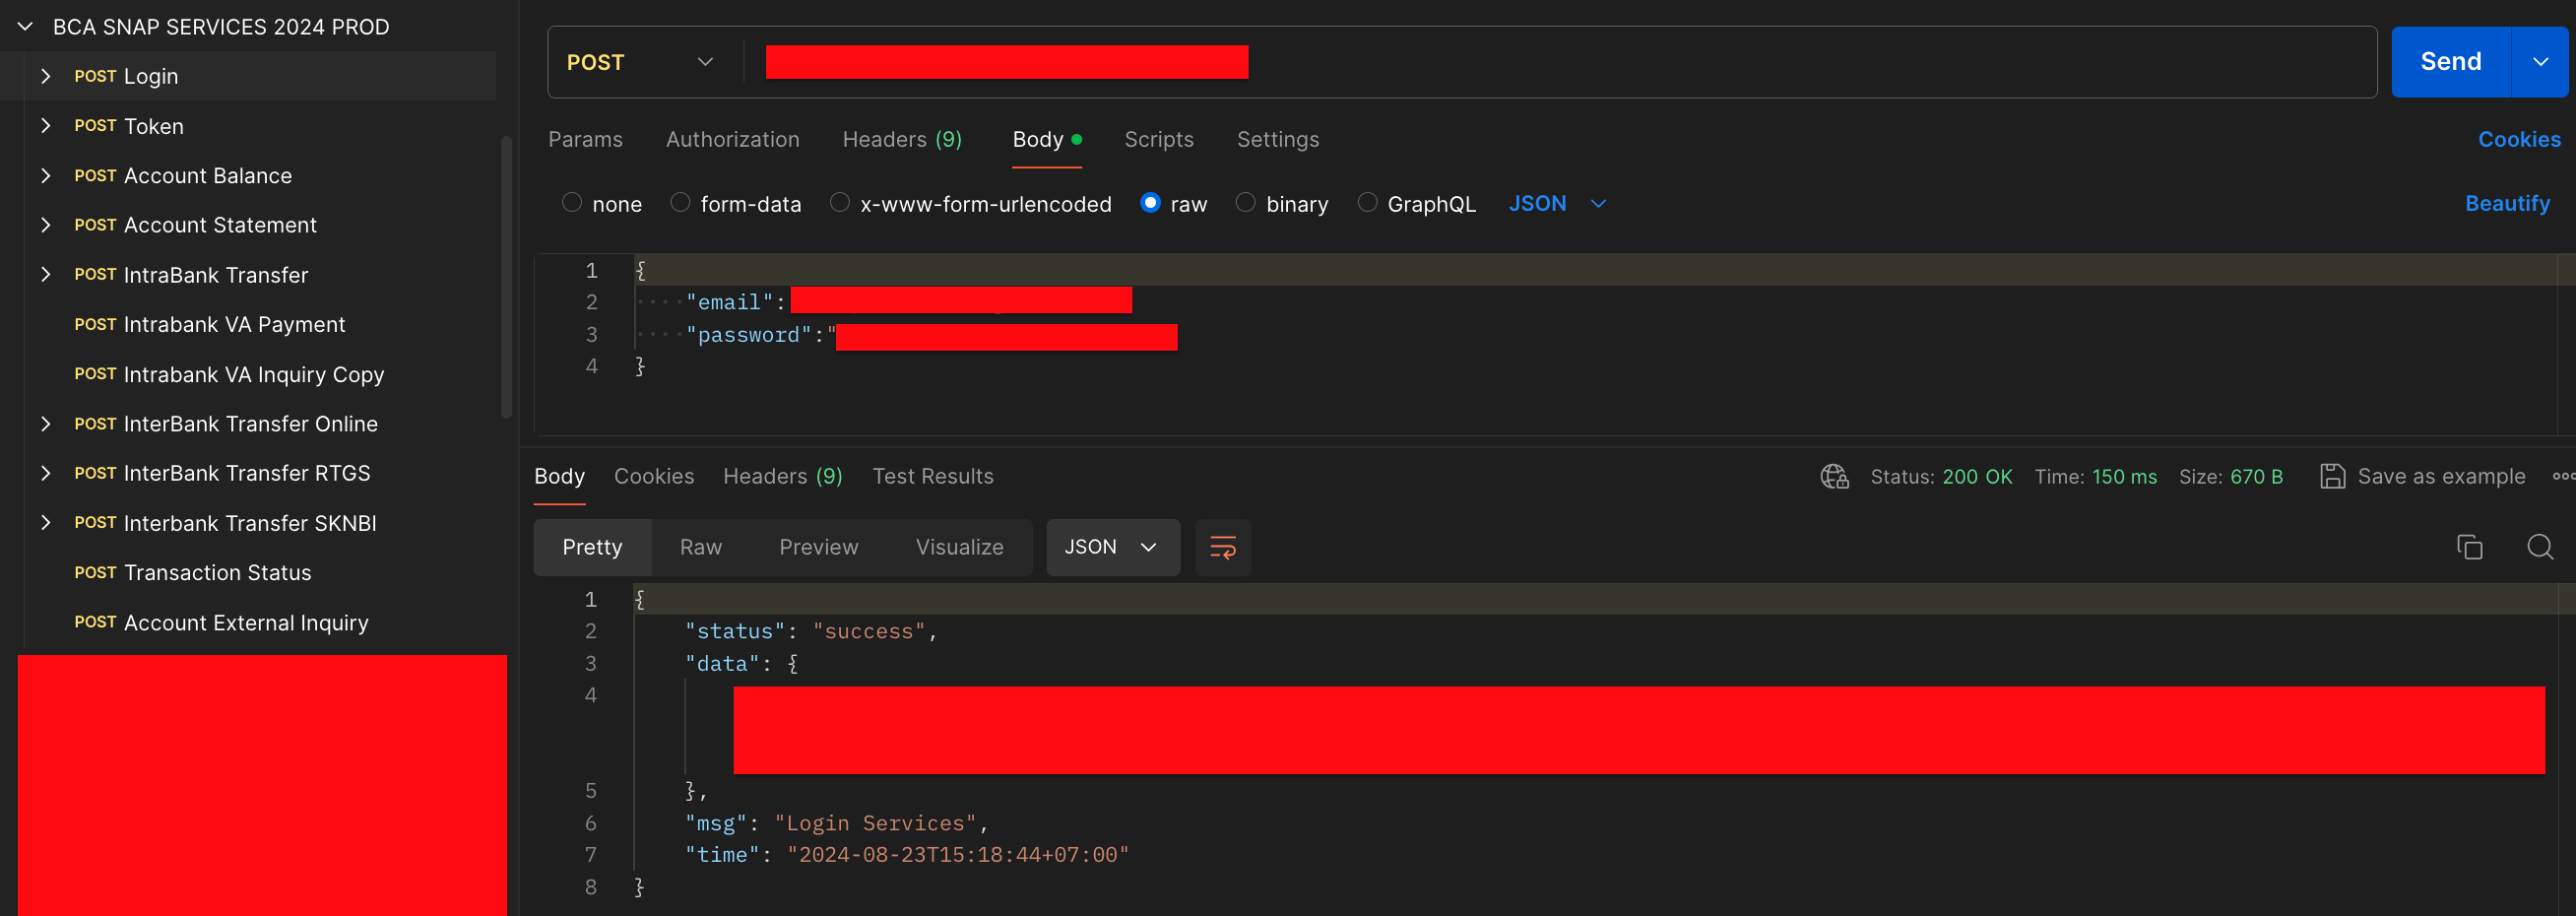Open the POST method dropdown
This screenshot has height=916, width=2576.
coord(640,62)
